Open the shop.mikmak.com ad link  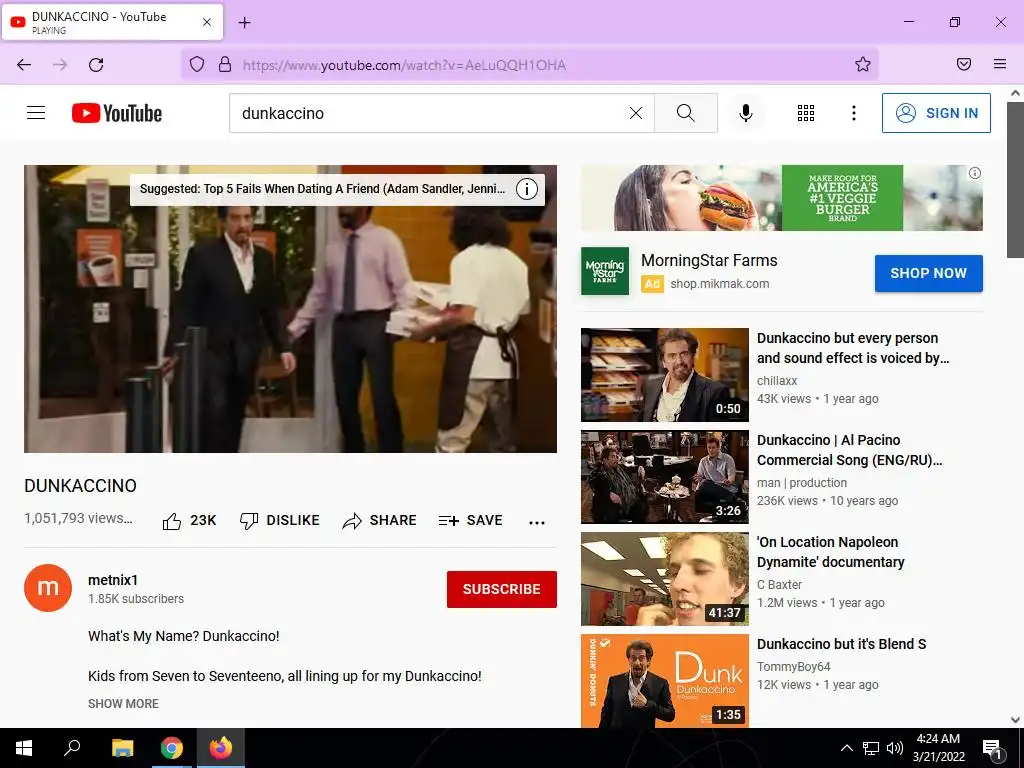720,283
